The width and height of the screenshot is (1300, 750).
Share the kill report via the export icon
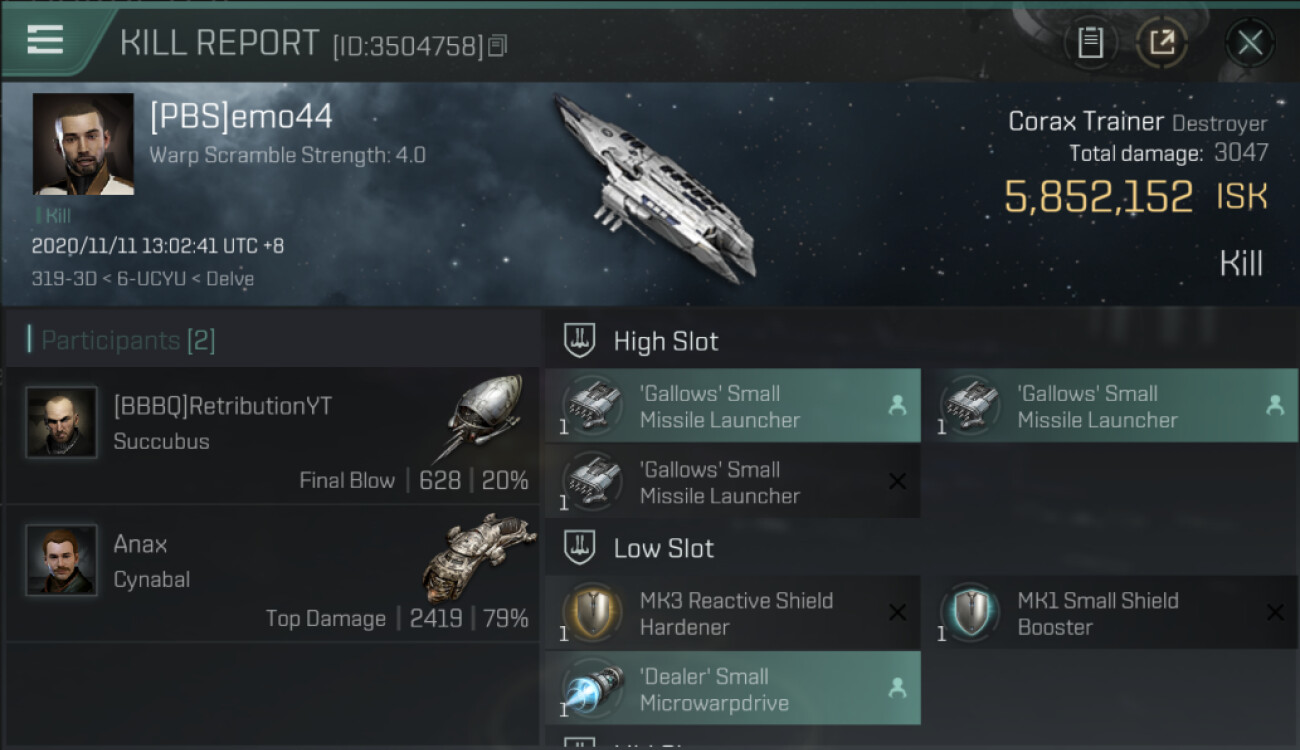1162,43
